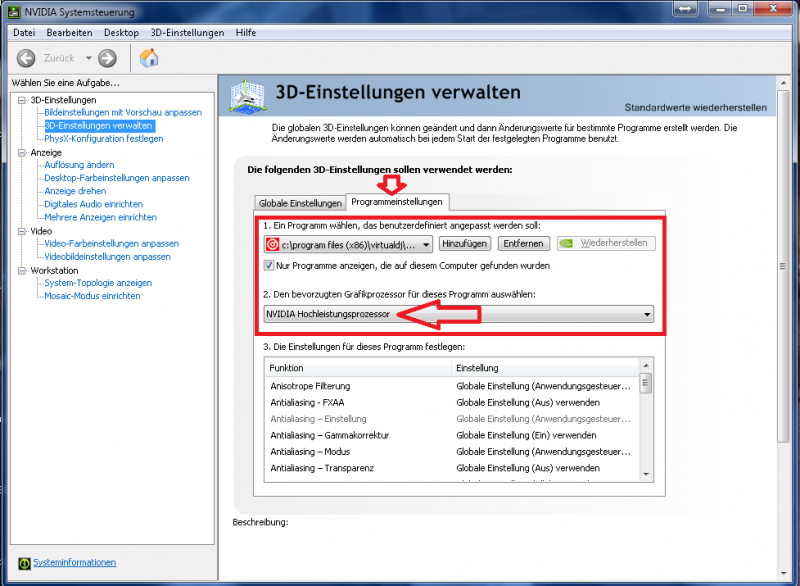Click main panel scroll down arrow
The height and width of the screenshot is (586, 800).
783,573
